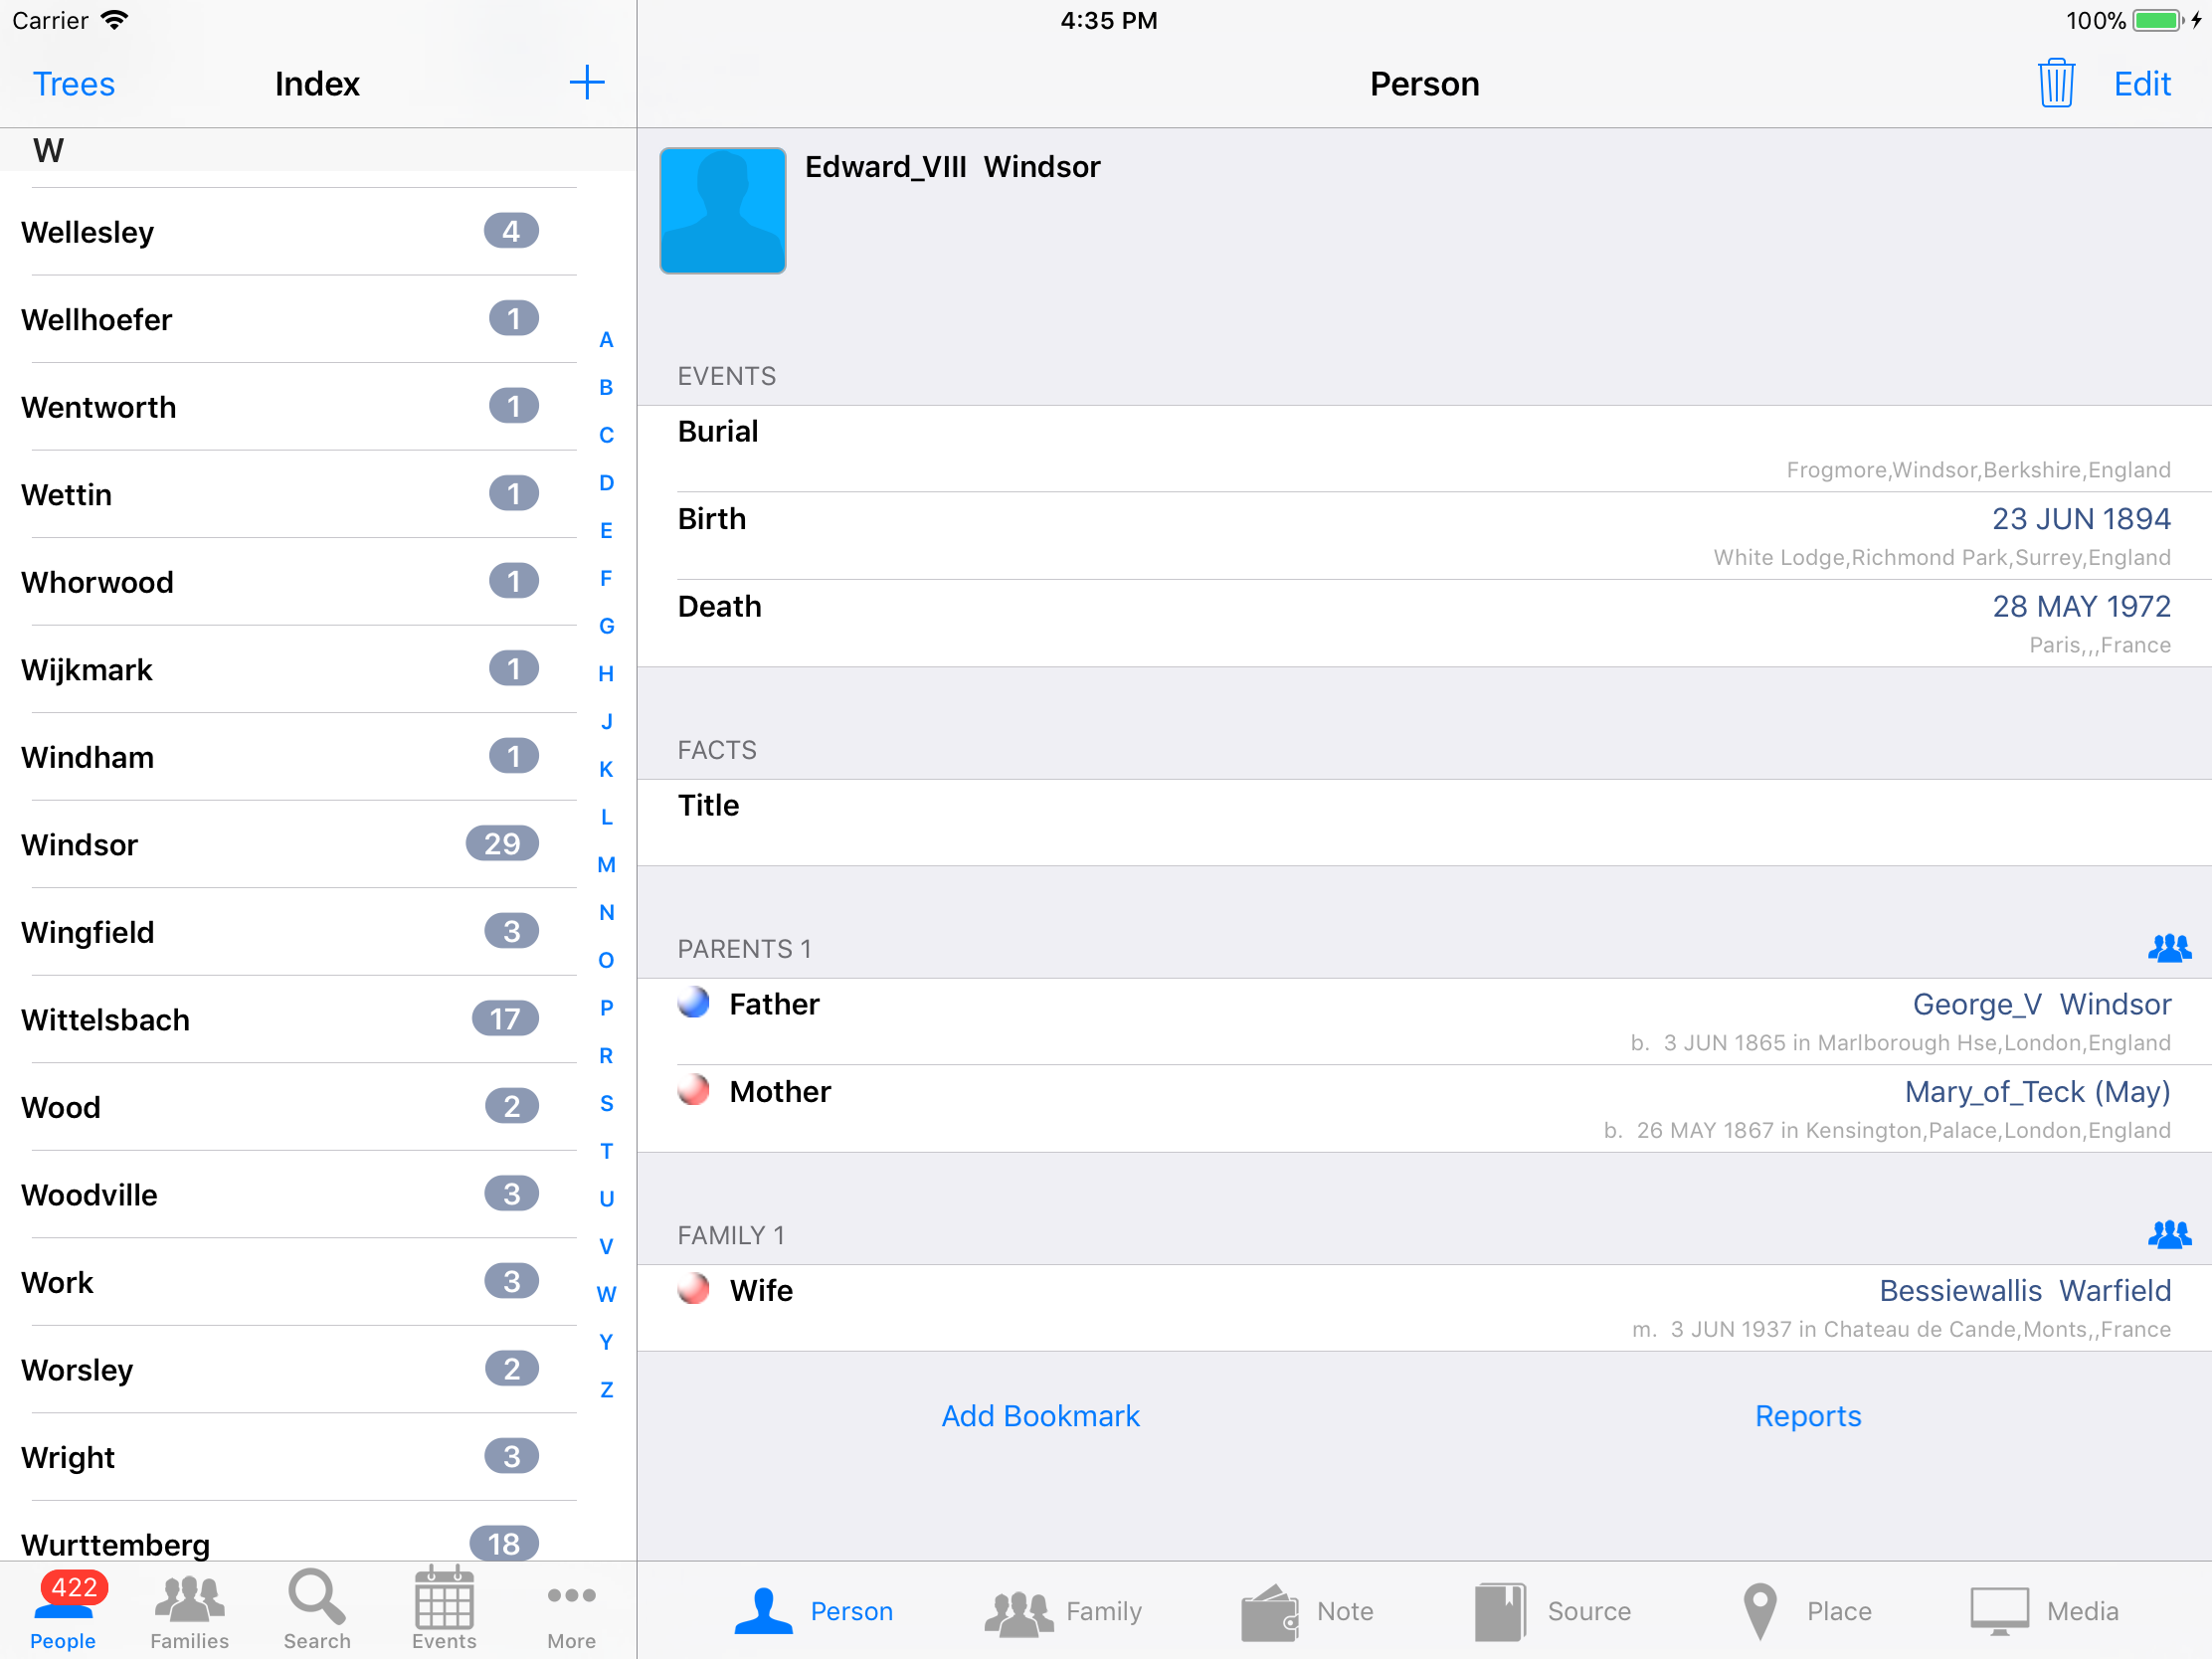Viewport: 2212px width, 1659px height.
Task: Tap the Media monitor icon
Action: pyautogui.click(x=1998, y=1610)
